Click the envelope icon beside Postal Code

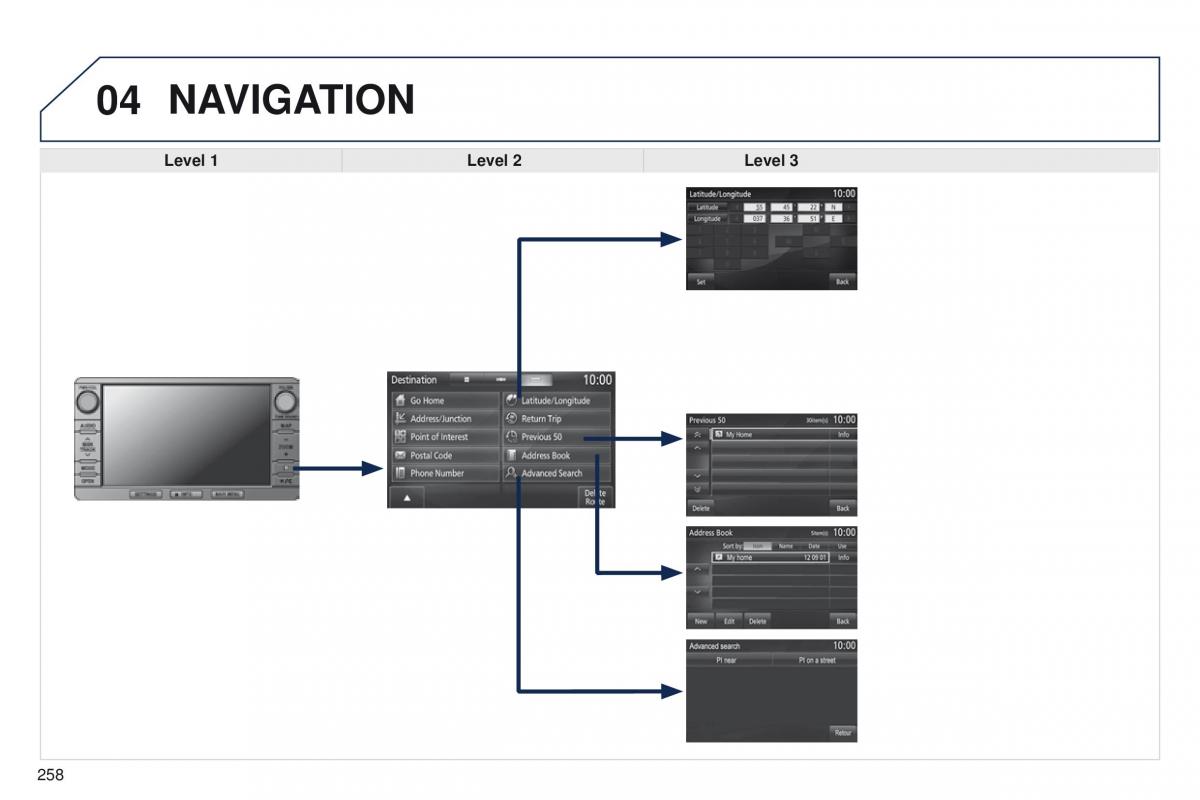point(400,455)
